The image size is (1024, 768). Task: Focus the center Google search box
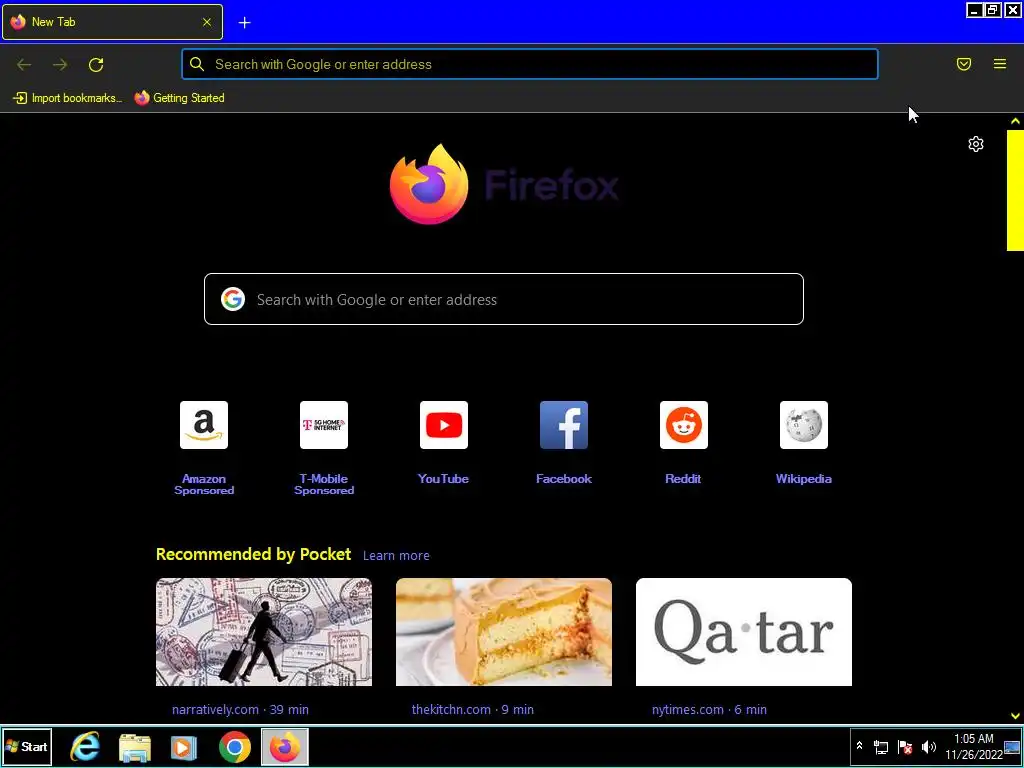[x=504, y=299]
